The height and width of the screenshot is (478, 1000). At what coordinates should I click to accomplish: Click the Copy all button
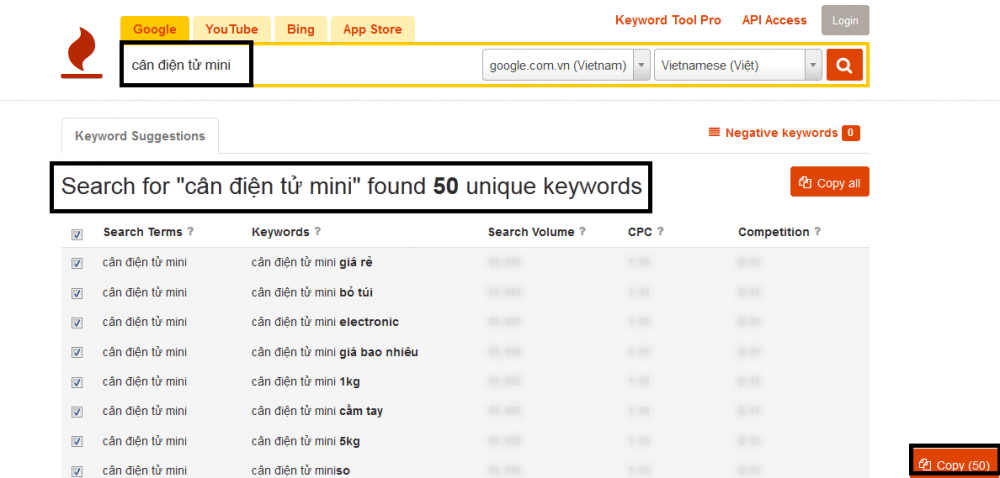pos(830,183)
